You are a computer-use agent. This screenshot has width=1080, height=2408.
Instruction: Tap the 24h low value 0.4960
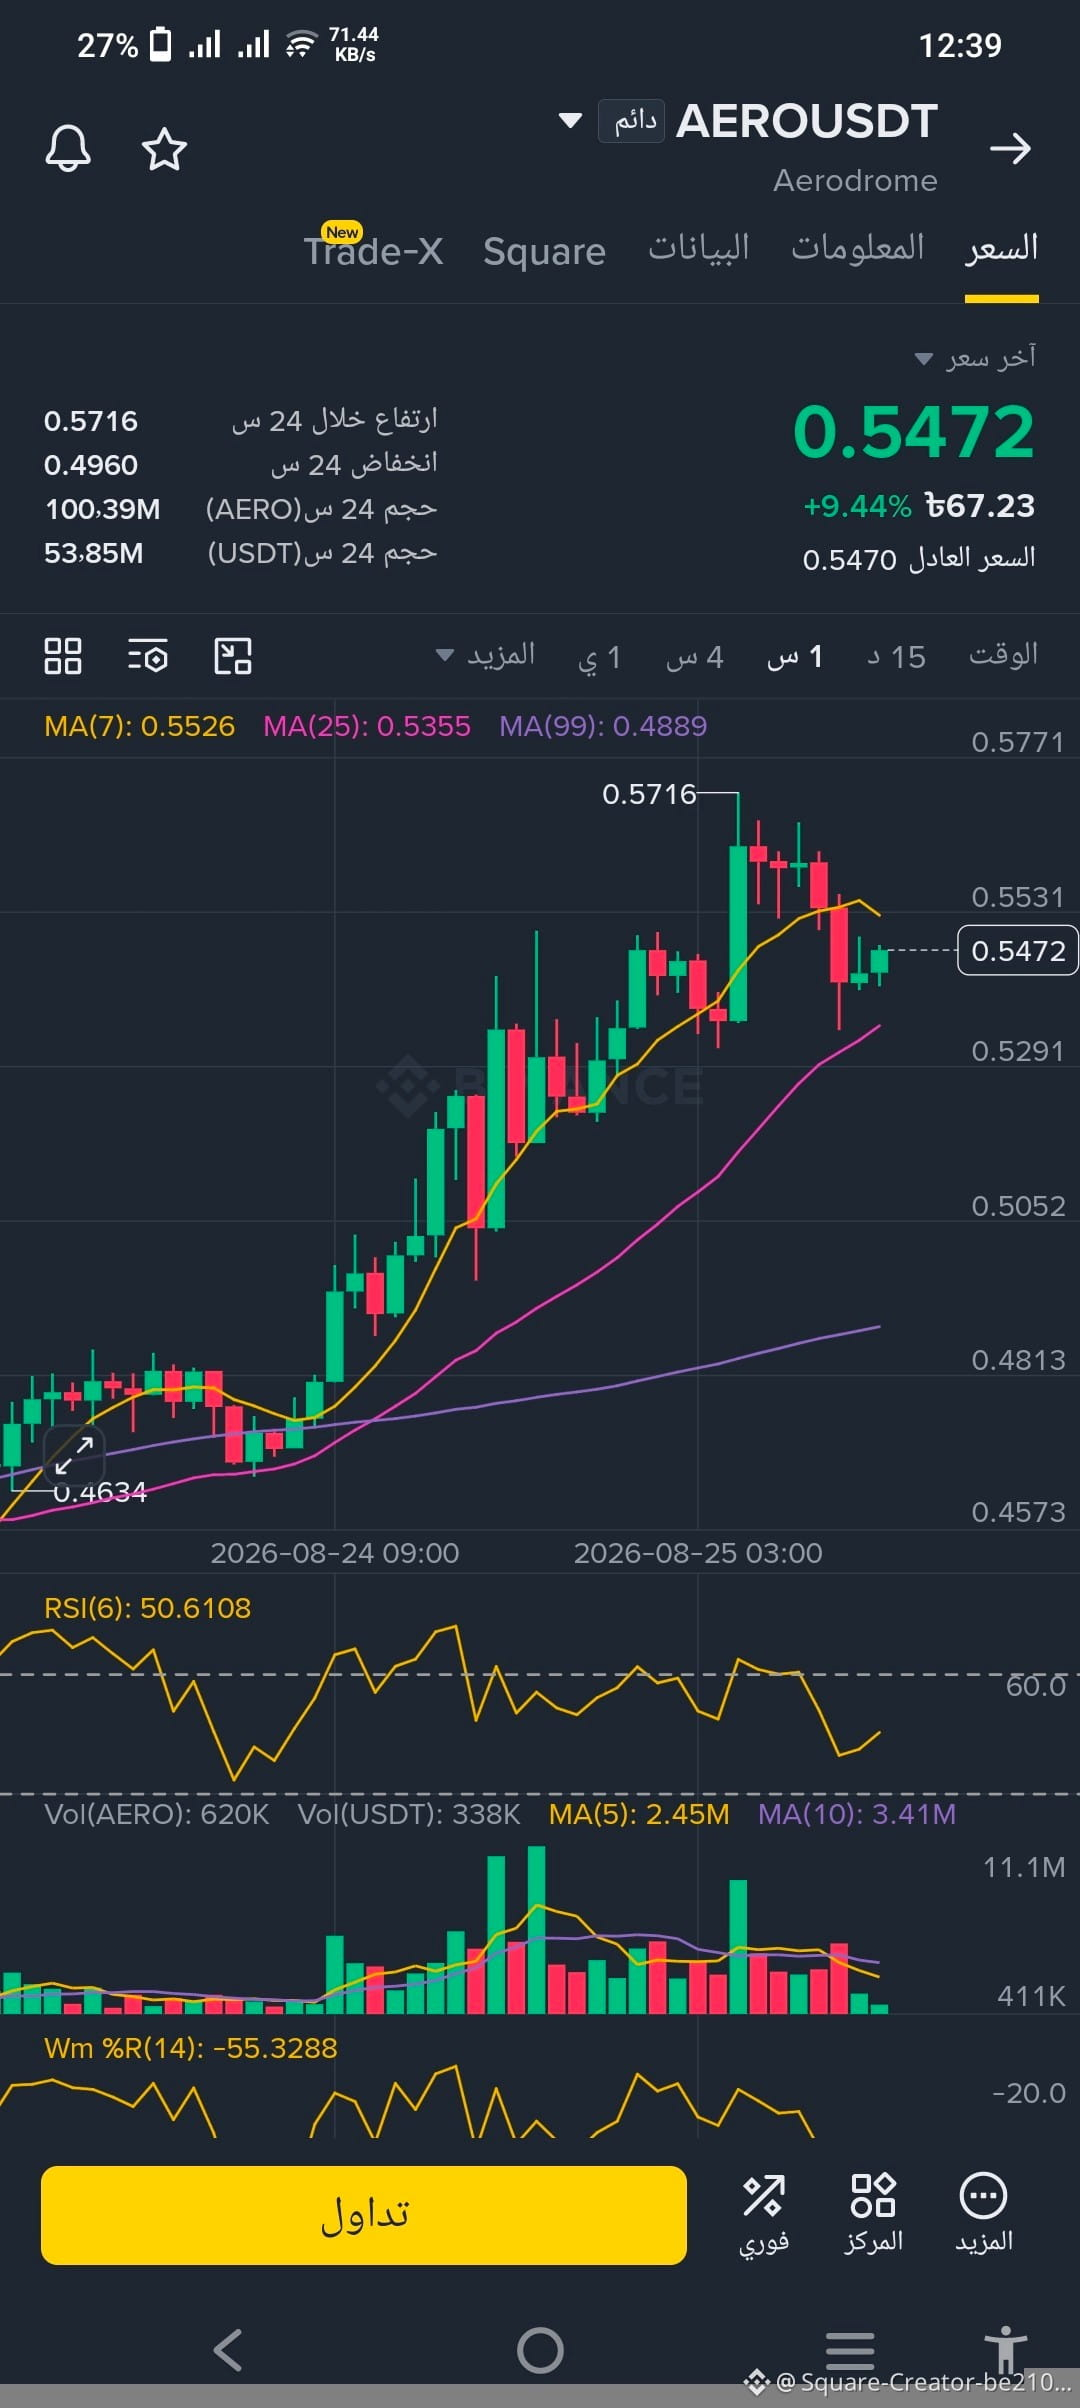coord(90,465)
